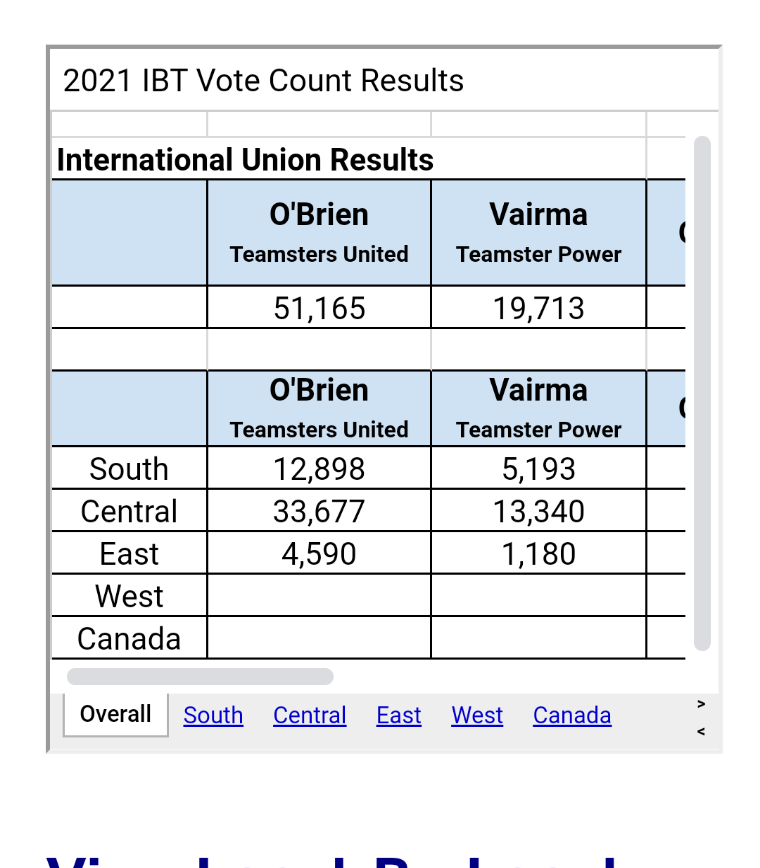Image resolution: width=760 pixels, height=868 pixels.
Task: Click the tab scroll right arrow
Action: (x=701, y=704)
